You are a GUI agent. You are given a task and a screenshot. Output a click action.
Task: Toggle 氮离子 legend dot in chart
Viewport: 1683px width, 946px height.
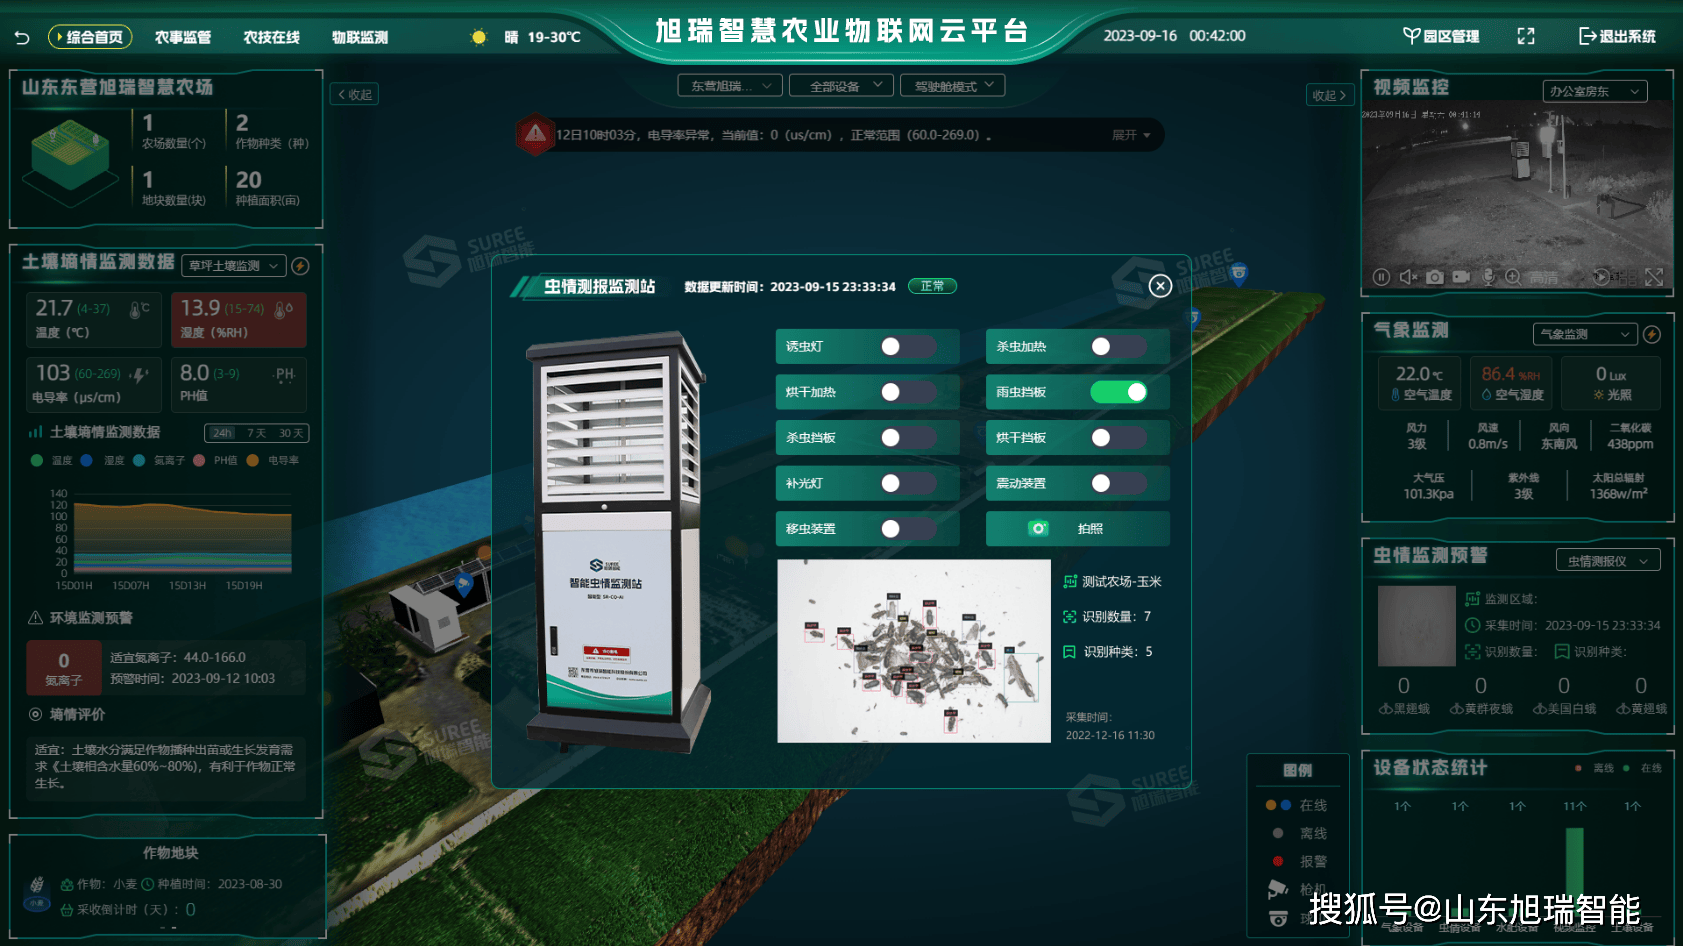pyautogui.click(x=139, y=461)
